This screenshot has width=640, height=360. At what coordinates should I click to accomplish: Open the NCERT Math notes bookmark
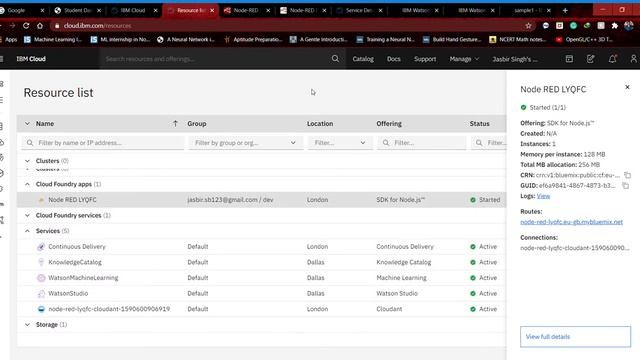tap(518, 40)
